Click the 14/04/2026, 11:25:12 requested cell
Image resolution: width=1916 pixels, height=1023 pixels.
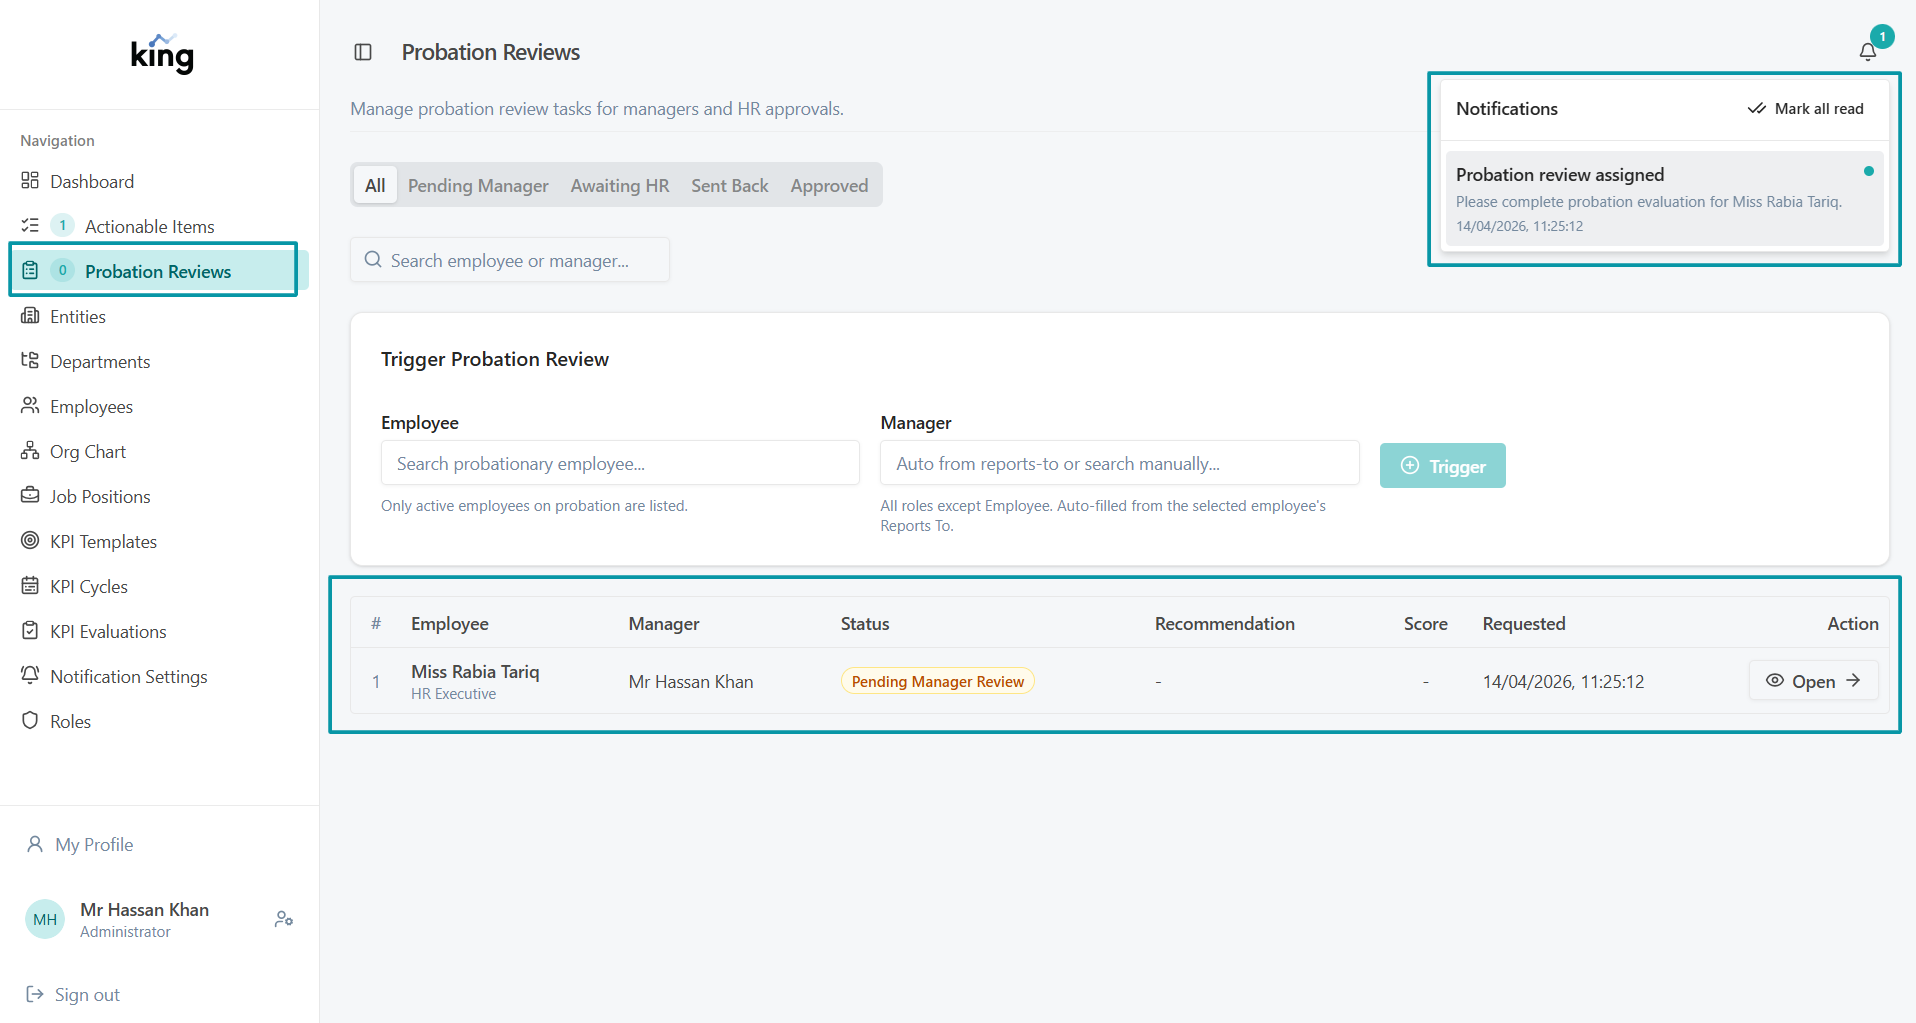[x=1563, y=681]
